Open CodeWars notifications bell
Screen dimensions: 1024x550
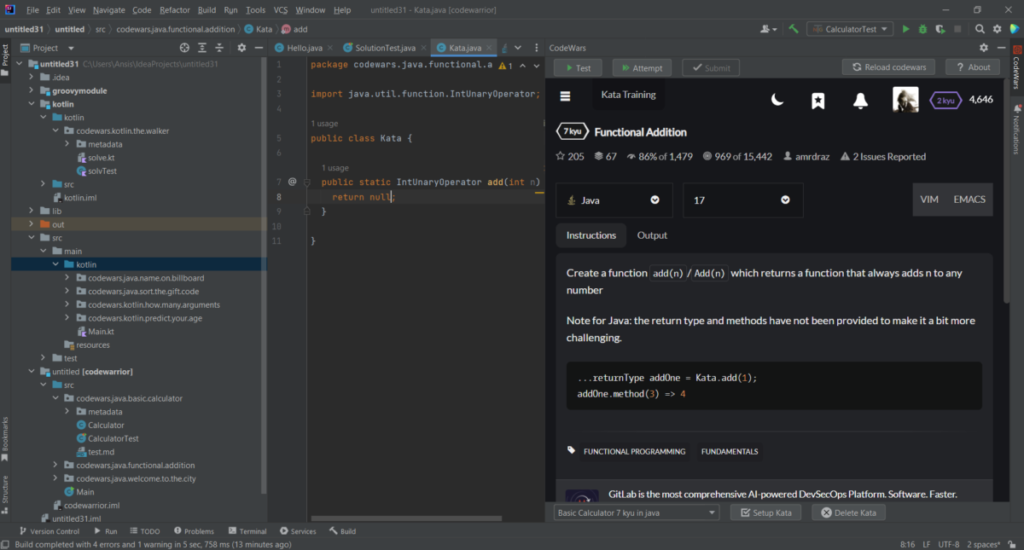(860, 101)
